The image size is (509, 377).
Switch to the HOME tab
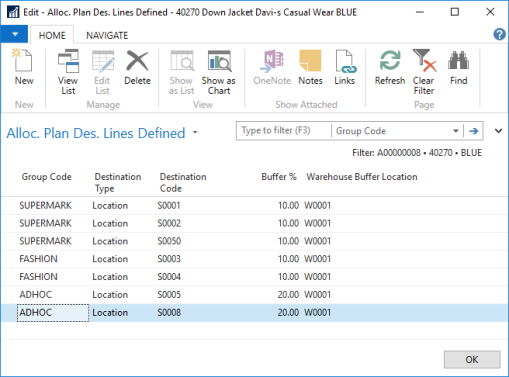52,35
